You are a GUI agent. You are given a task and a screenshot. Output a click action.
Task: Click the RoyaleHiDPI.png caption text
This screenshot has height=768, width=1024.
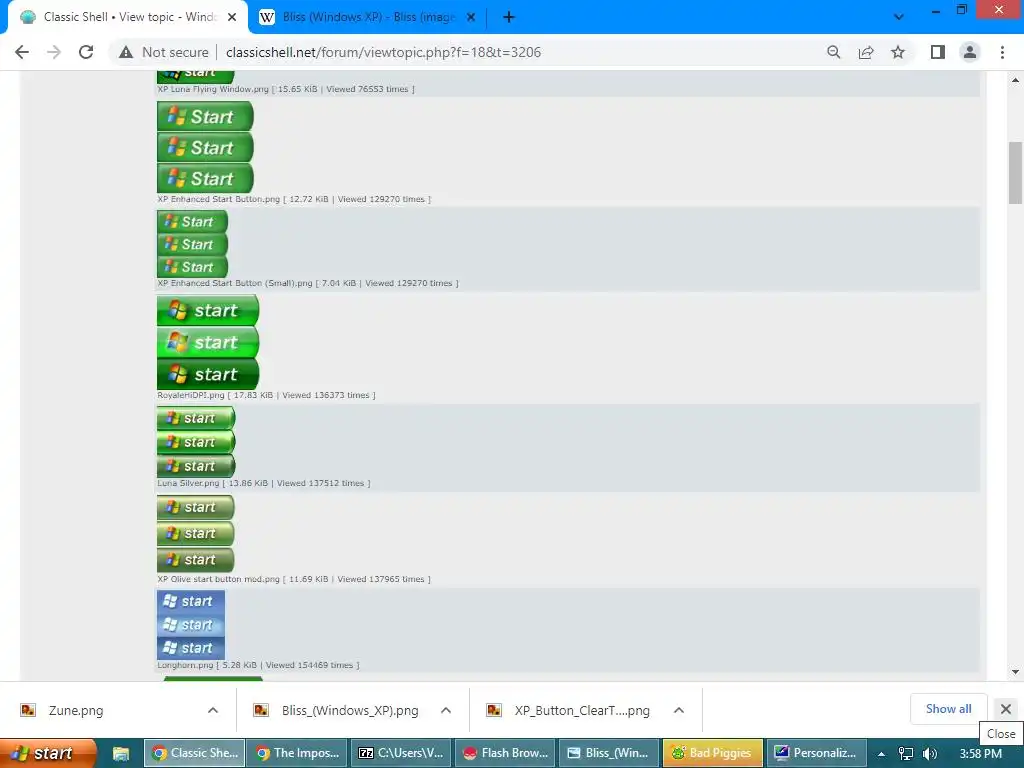[266, 395]
